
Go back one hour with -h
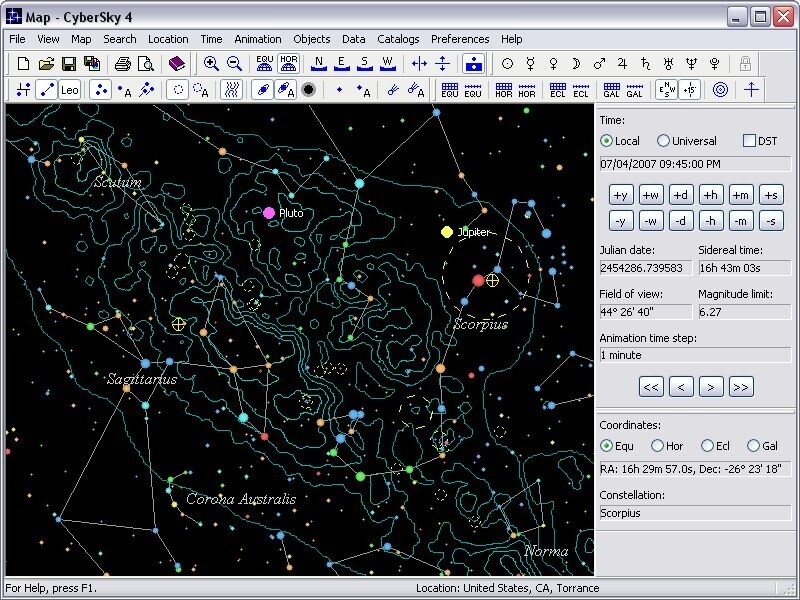click(x=711, y=221)
